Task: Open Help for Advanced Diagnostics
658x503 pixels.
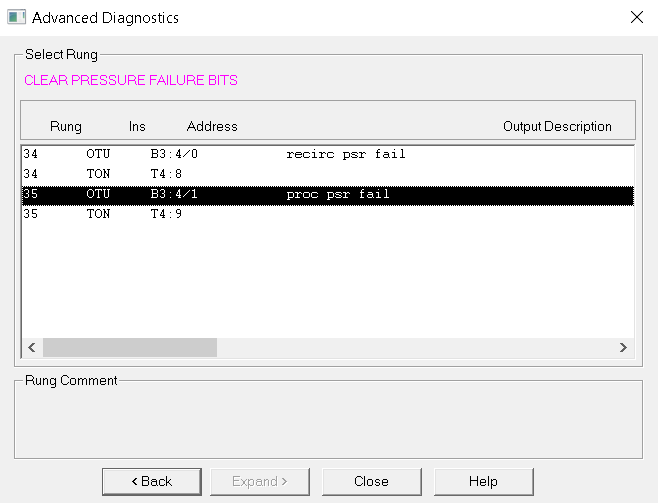Action: pos(483,481)
